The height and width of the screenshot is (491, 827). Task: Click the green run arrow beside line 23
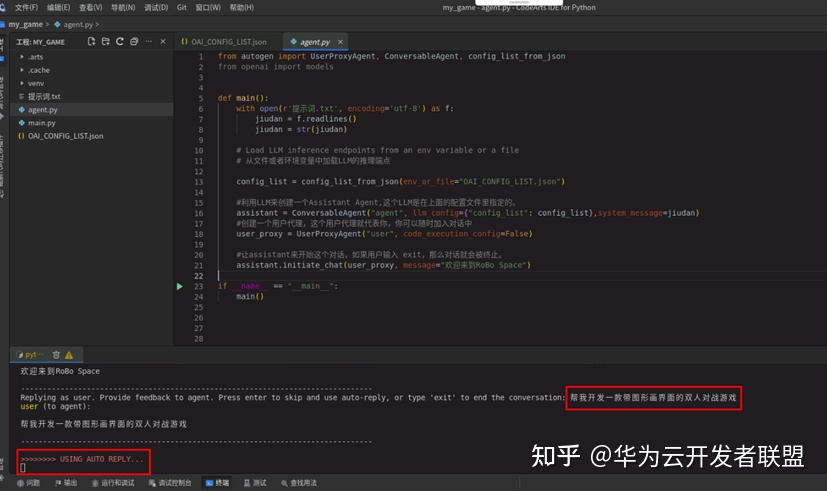pyautogui.click(x=180, y=286)
